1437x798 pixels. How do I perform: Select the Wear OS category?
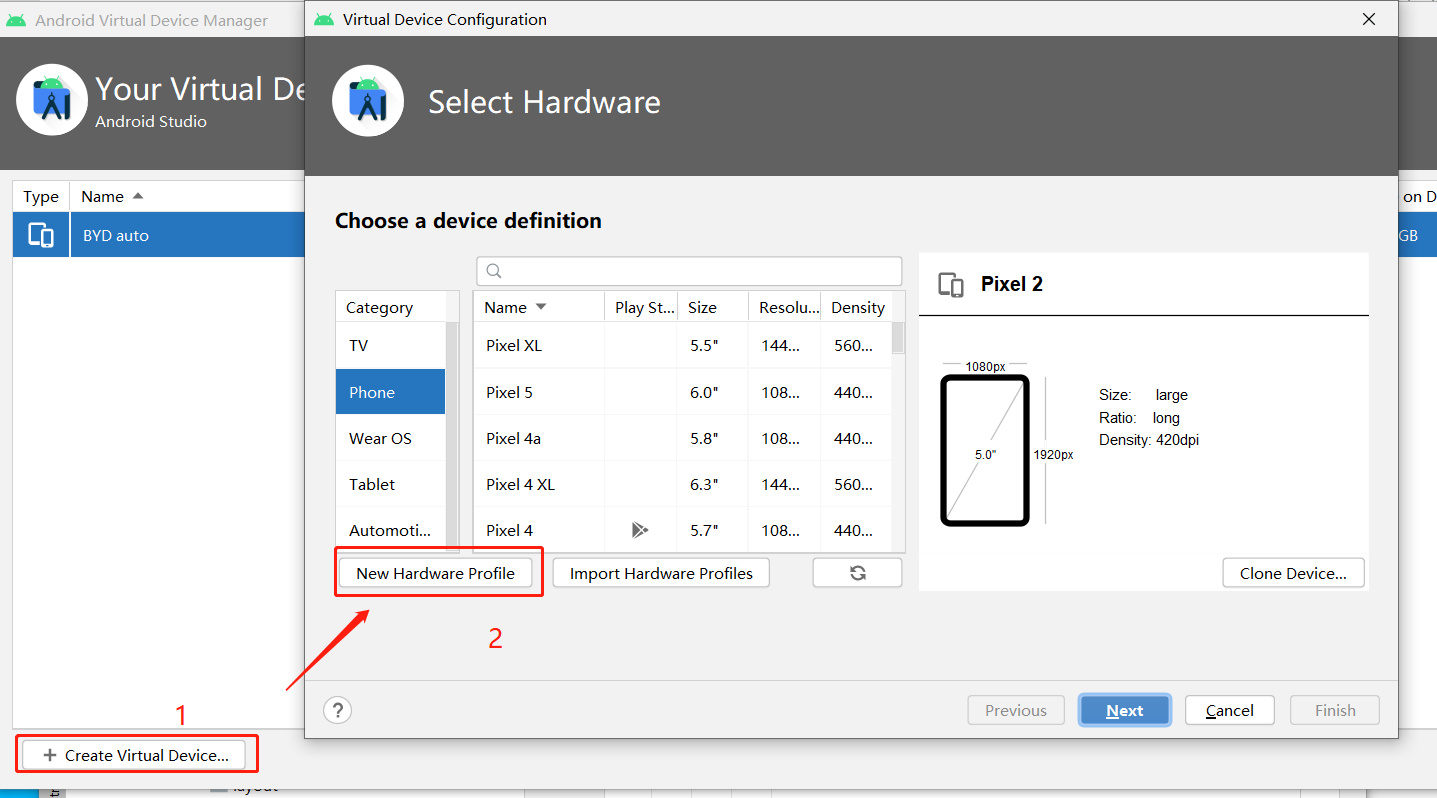(391, 438)
